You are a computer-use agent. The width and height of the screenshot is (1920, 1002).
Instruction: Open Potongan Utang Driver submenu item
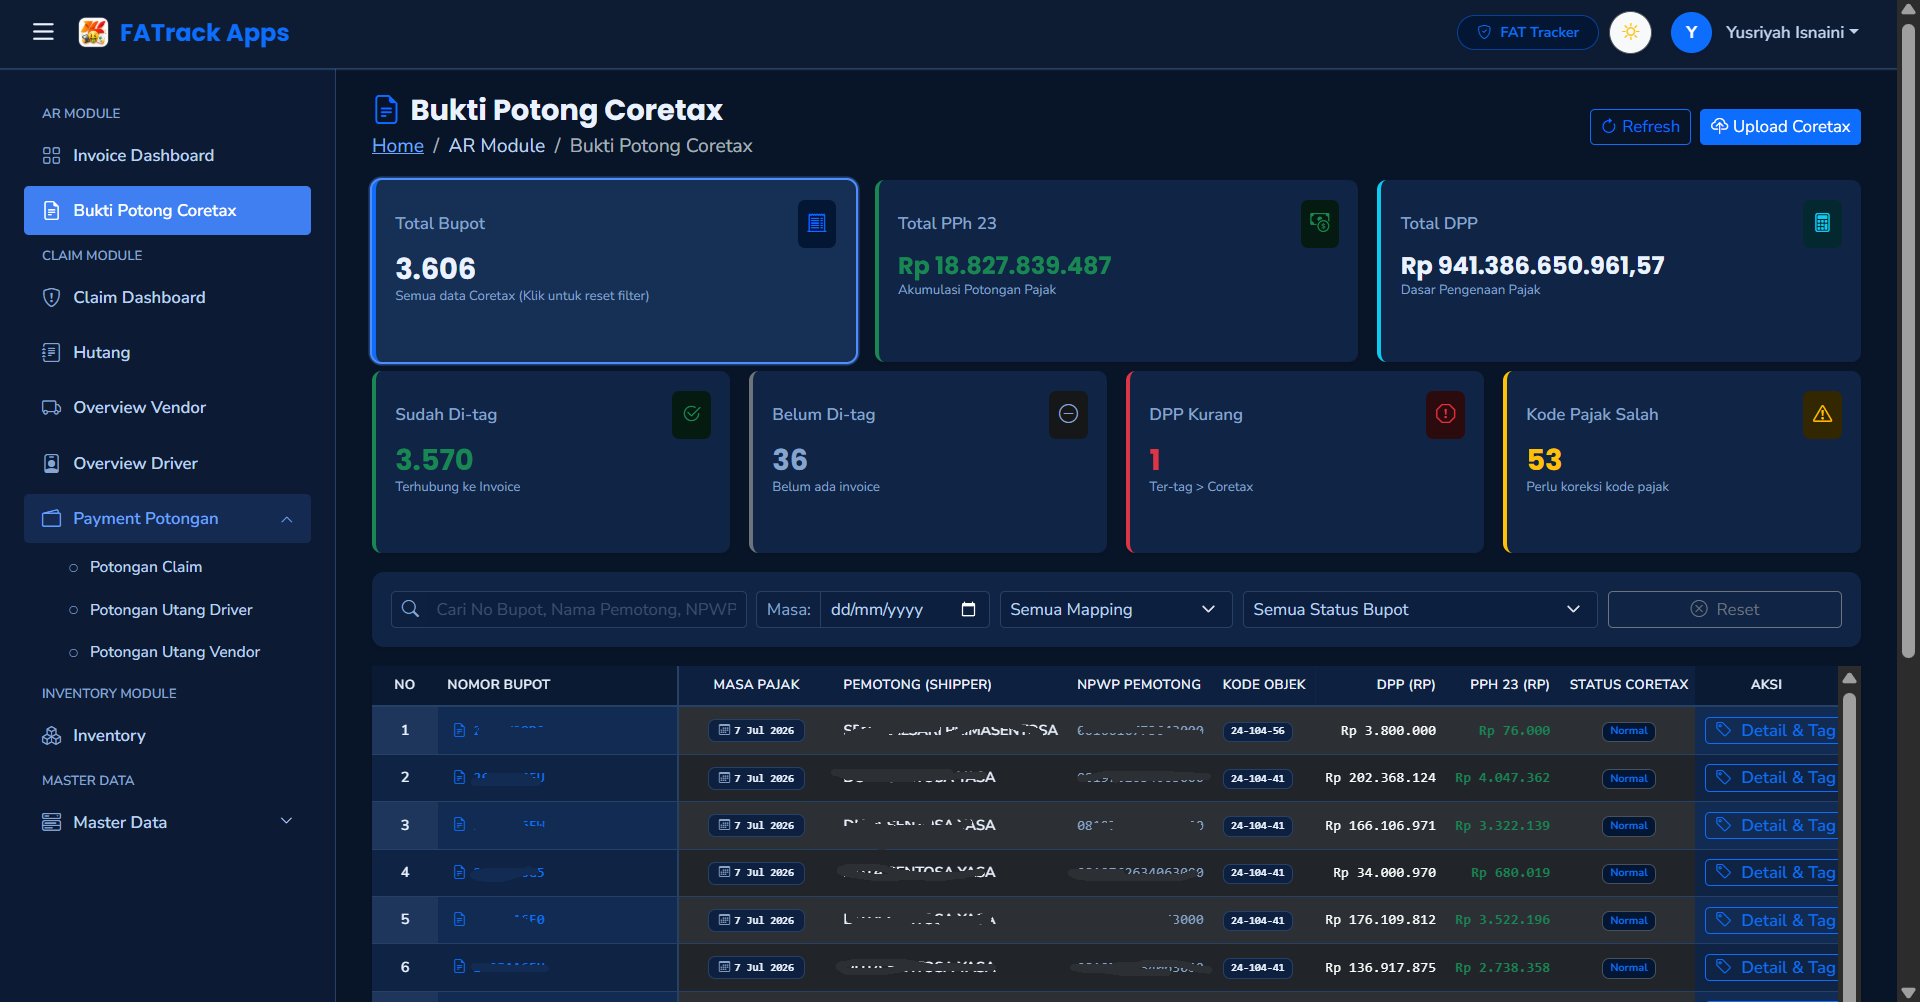click(x=171, y=610)
